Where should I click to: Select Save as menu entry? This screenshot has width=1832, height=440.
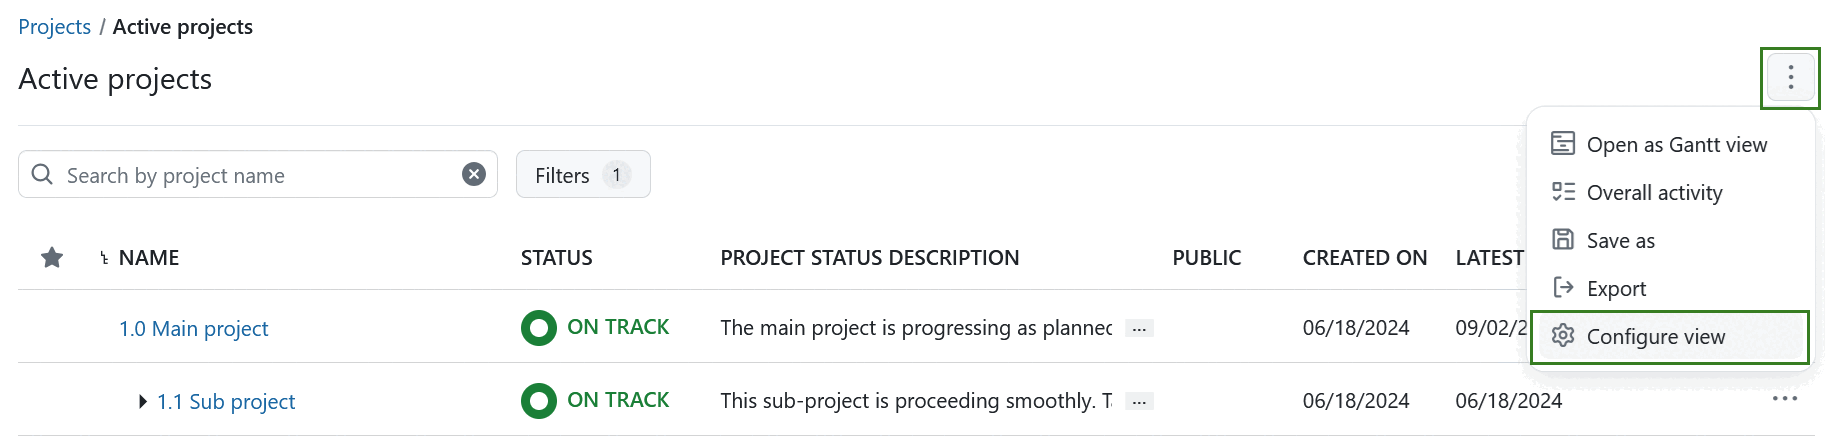tap(1620, 241)
